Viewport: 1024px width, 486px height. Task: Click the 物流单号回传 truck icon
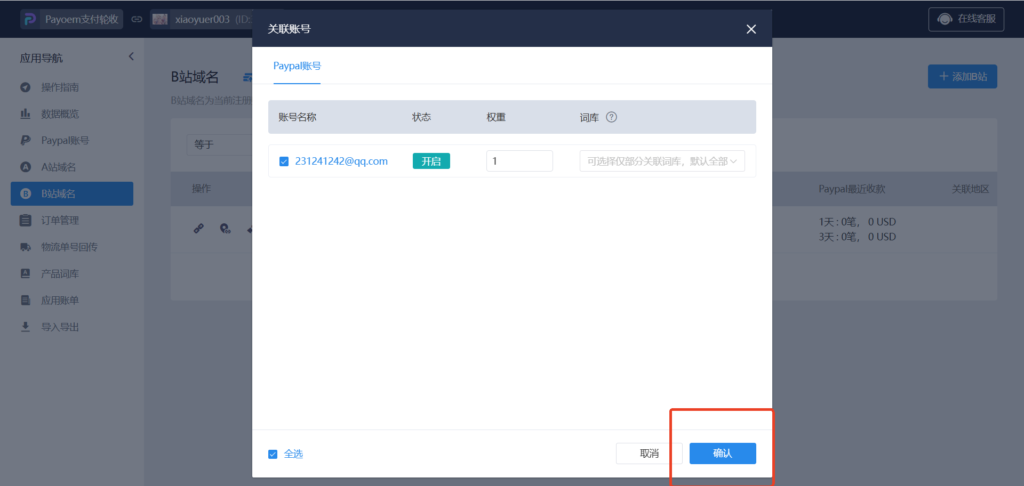tap(25, 246)
